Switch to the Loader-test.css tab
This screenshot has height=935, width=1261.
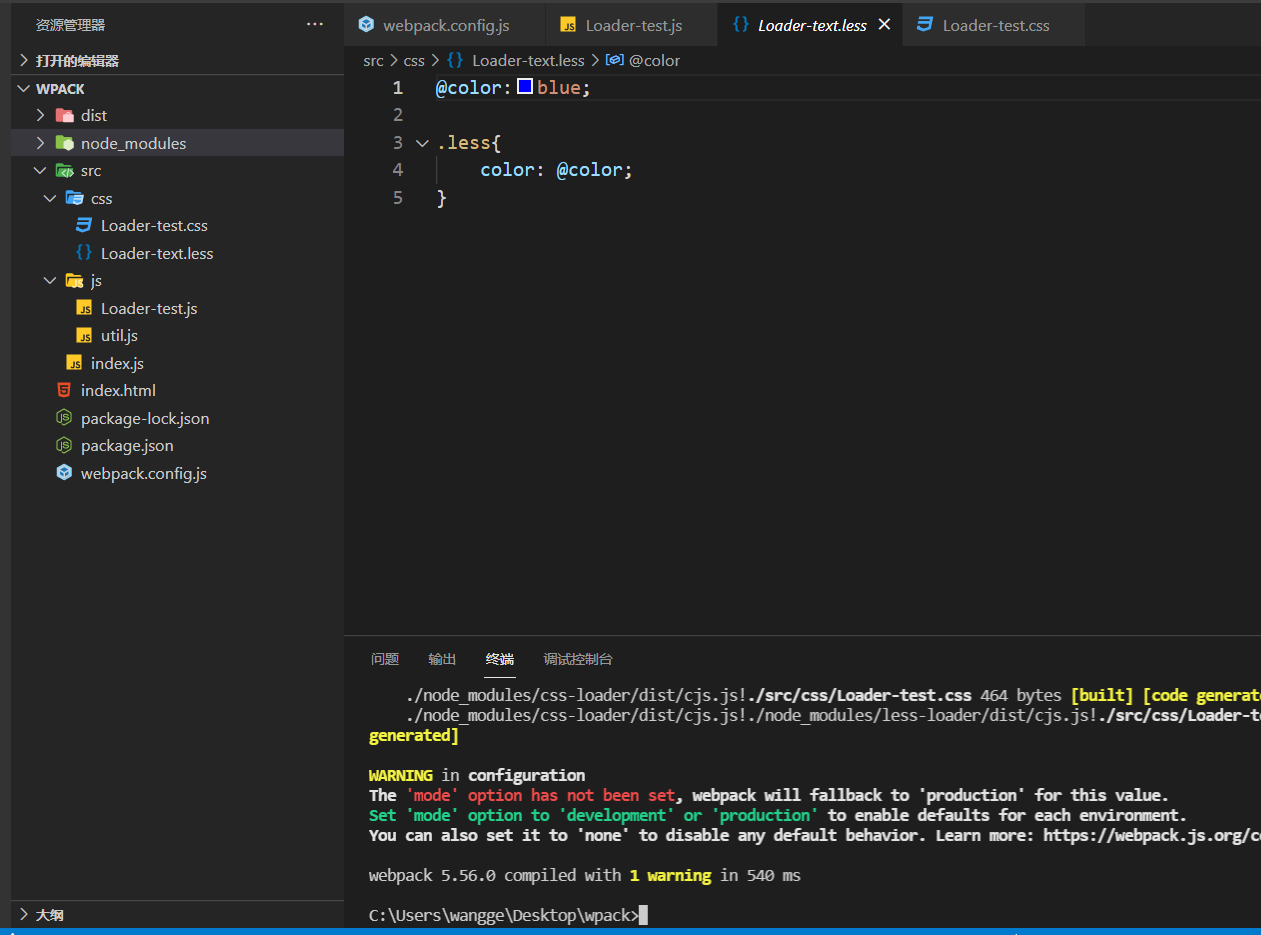994,25
